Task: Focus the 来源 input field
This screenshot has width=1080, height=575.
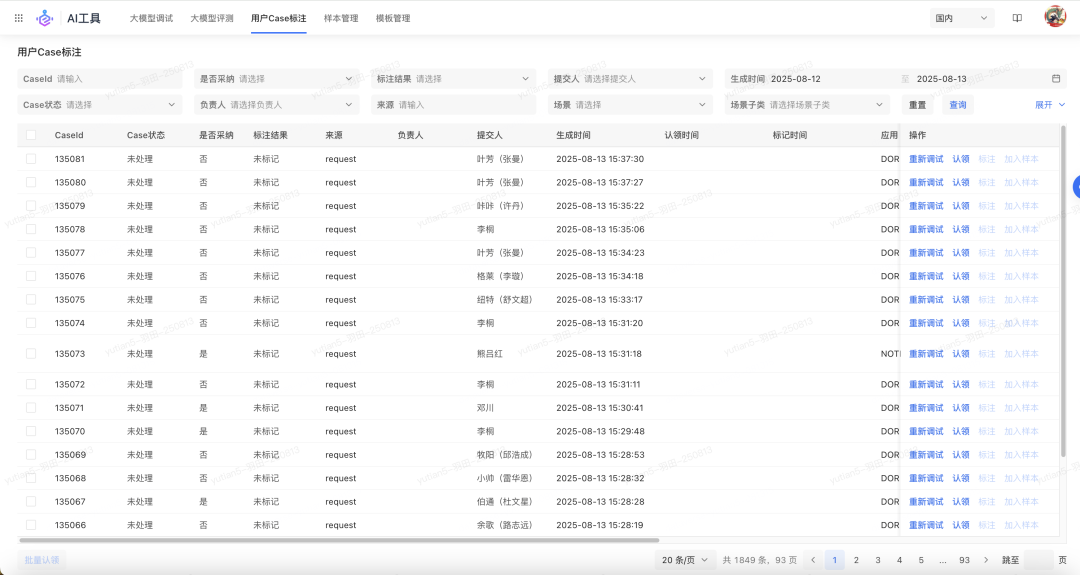Action: [x=453, y=105]
